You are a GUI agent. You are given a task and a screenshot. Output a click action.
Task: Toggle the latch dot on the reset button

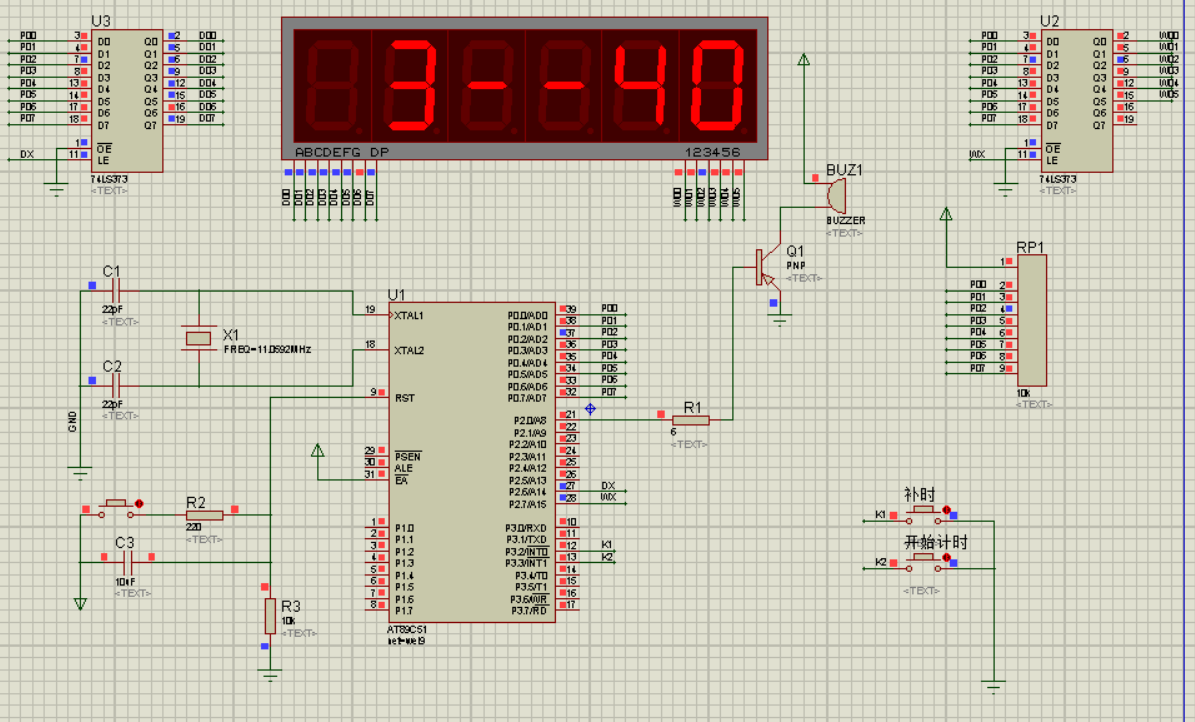pos(139,504)
